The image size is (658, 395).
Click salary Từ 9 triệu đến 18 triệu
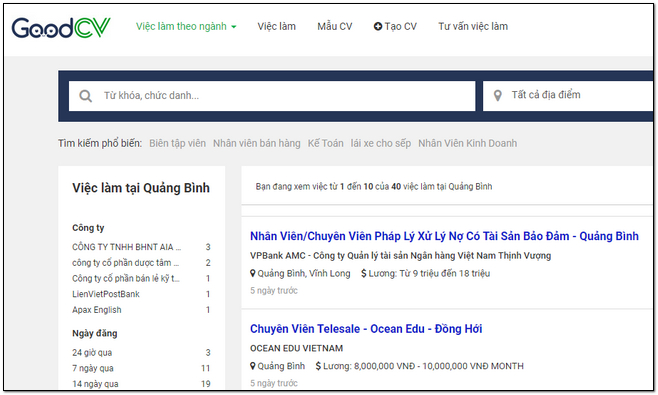tap(444, 274)
